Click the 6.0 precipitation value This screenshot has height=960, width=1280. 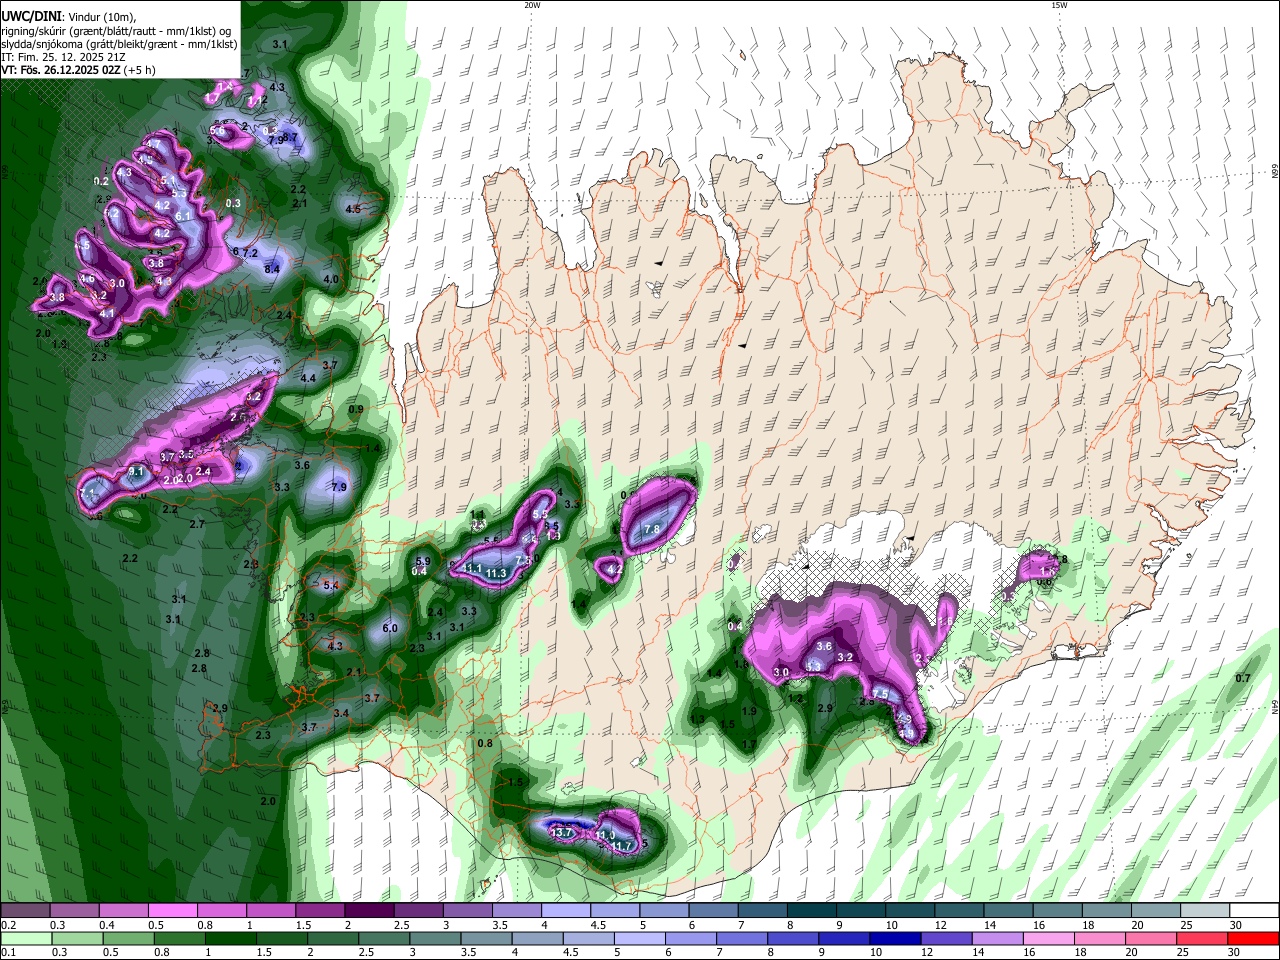coord(391,629)
